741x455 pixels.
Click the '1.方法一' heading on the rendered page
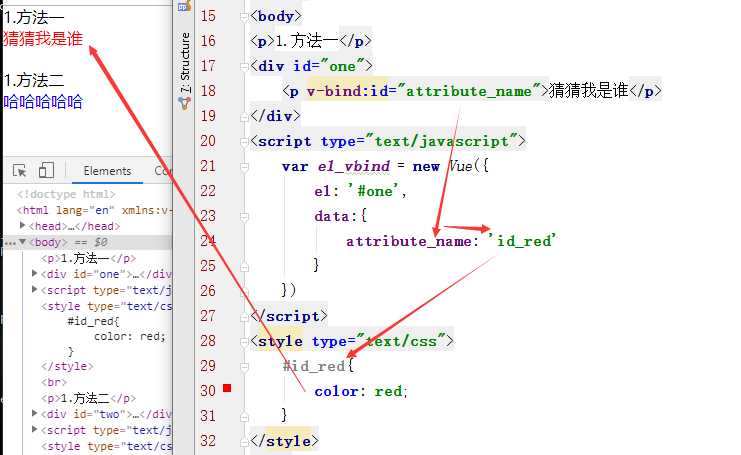click(x=34, y=17)
